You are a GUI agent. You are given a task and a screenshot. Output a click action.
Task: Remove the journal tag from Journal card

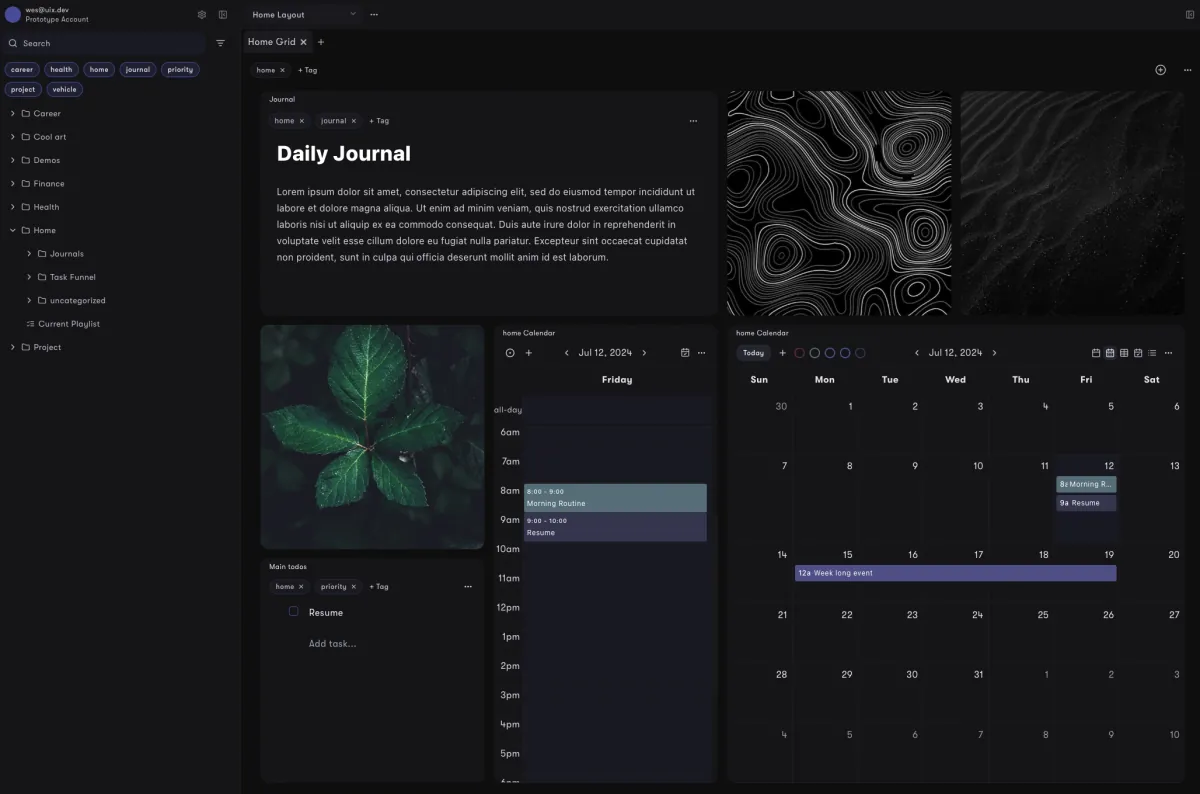click(x=353, y=121)
